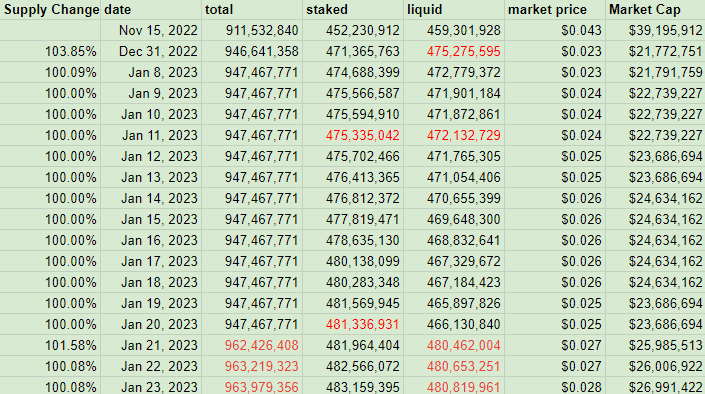This screenshot has height=394, width=705.
Task: Click the date cell 'Jan 9, 2023'
Action: click(x=151, y=93)
